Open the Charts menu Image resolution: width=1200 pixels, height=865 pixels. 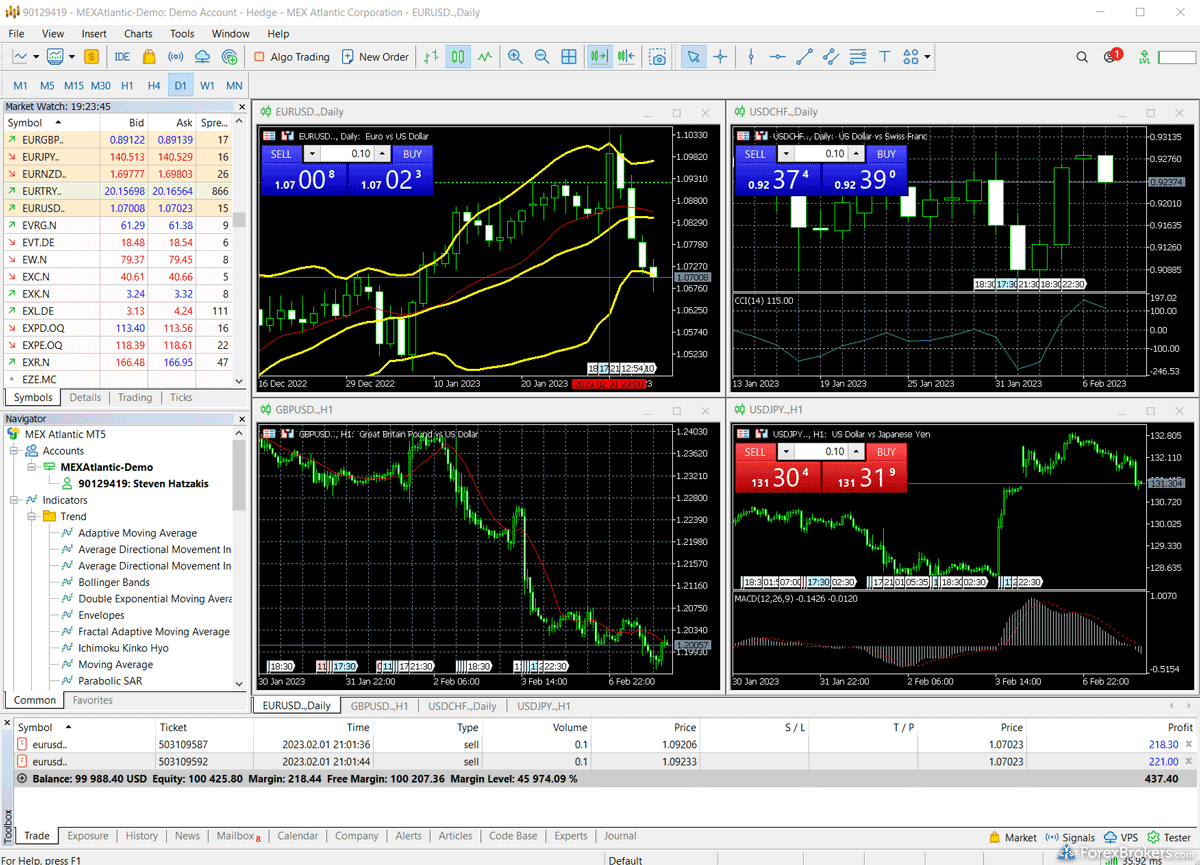coord(138,33)
